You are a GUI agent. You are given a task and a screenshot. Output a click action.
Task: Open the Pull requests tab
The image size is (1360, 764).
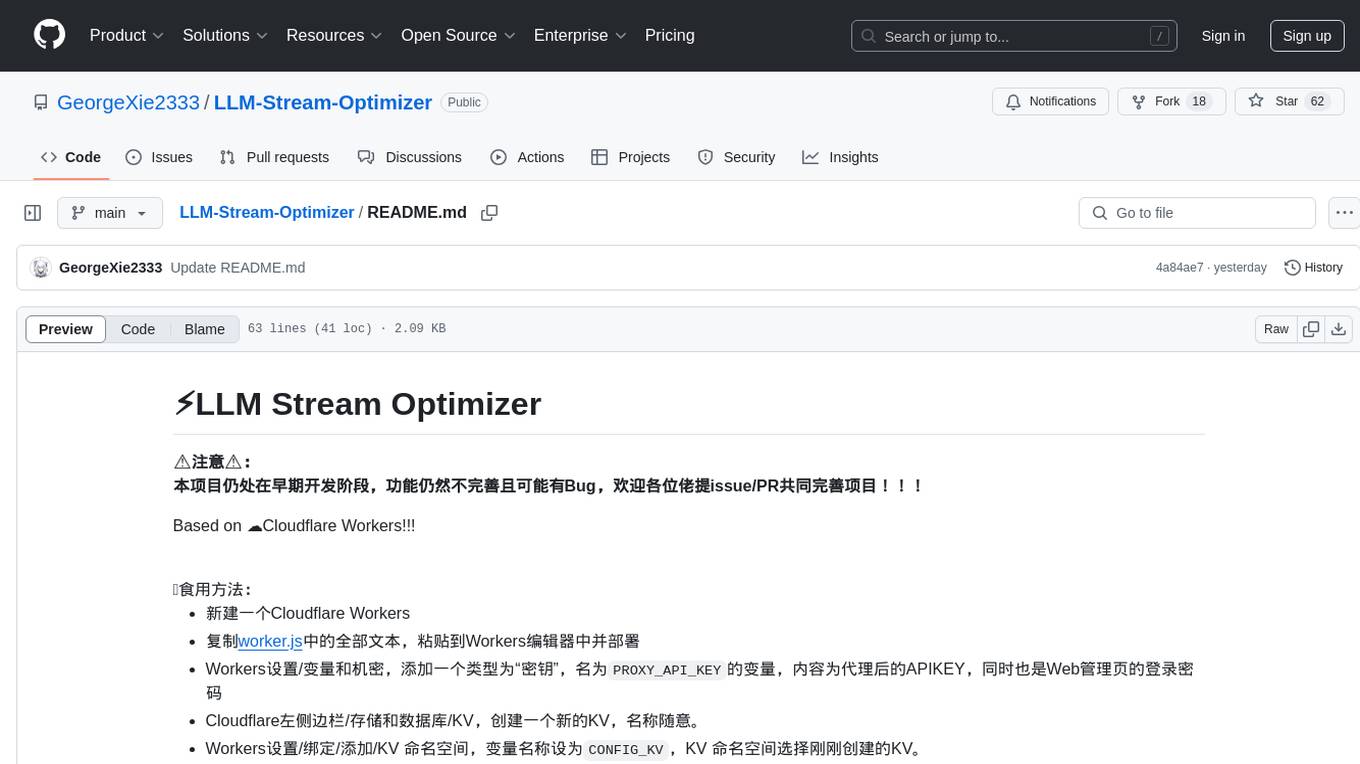coord(274,157)
